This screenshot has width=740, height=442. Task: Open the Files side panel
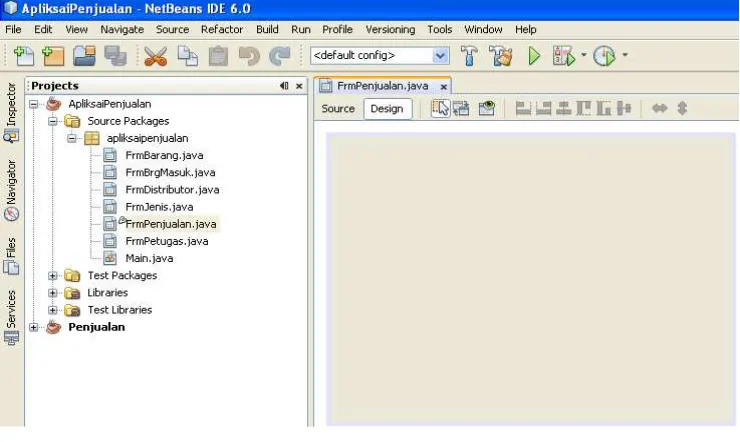tap(11, 256)
